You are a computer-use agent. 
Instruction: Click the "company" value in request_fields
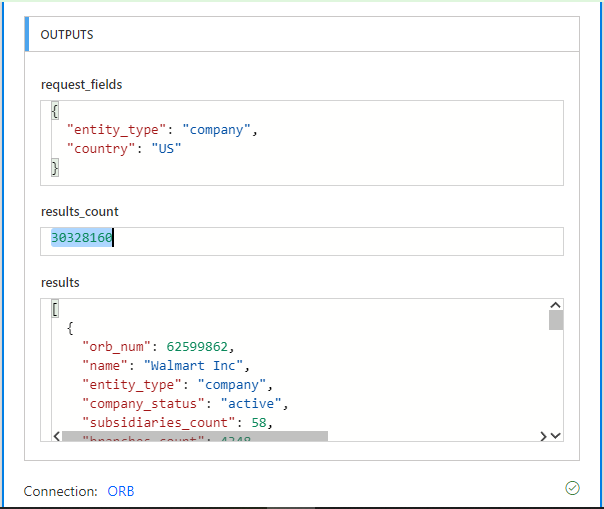coord(220,130)
